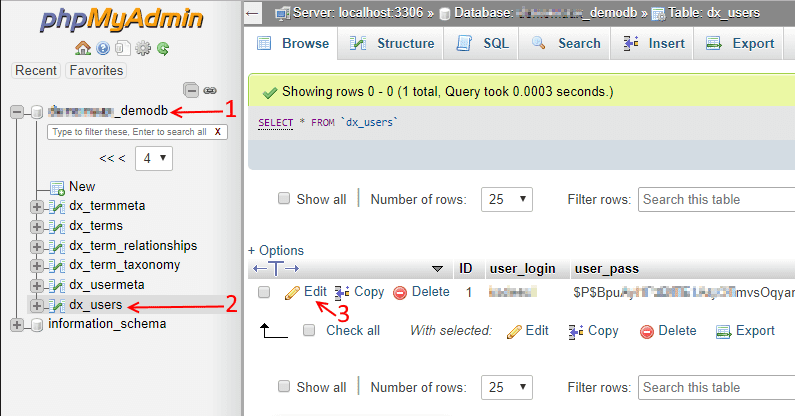This screenshot has height=416, width=795.
Task: Click the With selected Export icon
Action: [x=723, y=332]
